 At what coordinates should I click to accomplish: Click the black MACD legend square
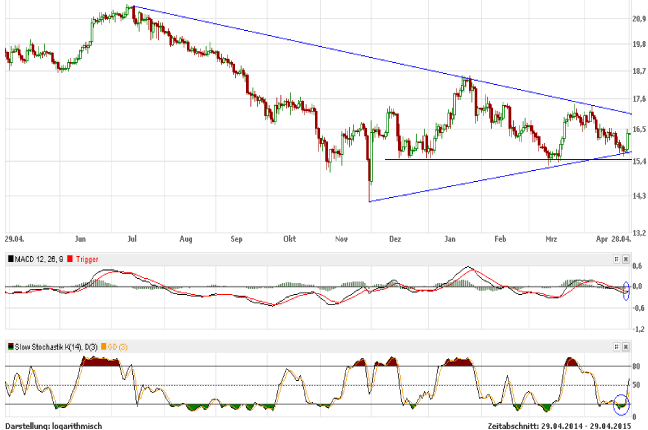8,258
